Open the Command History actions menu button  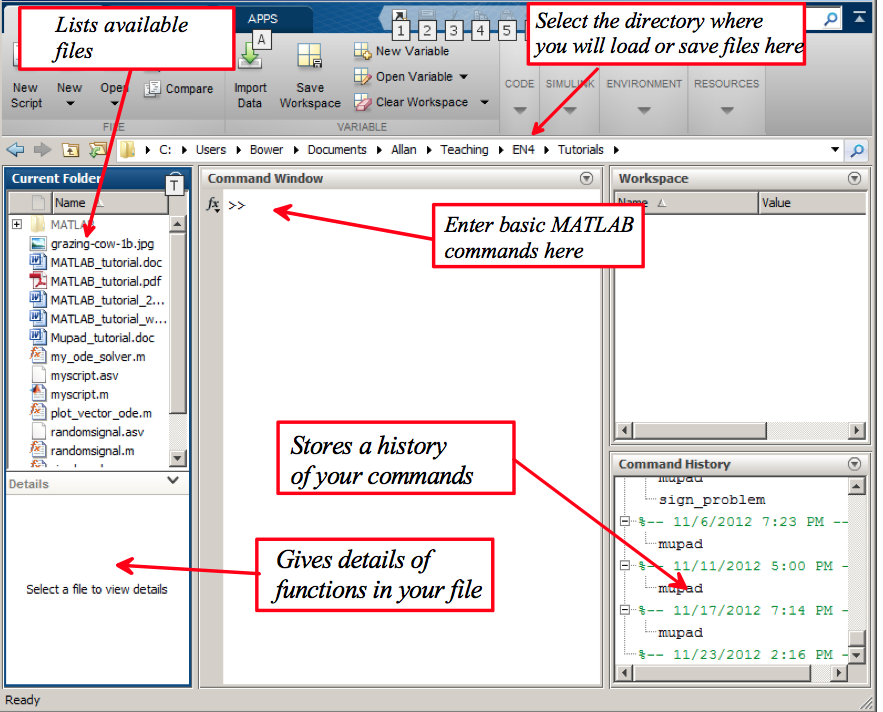[x=854, y=464]
